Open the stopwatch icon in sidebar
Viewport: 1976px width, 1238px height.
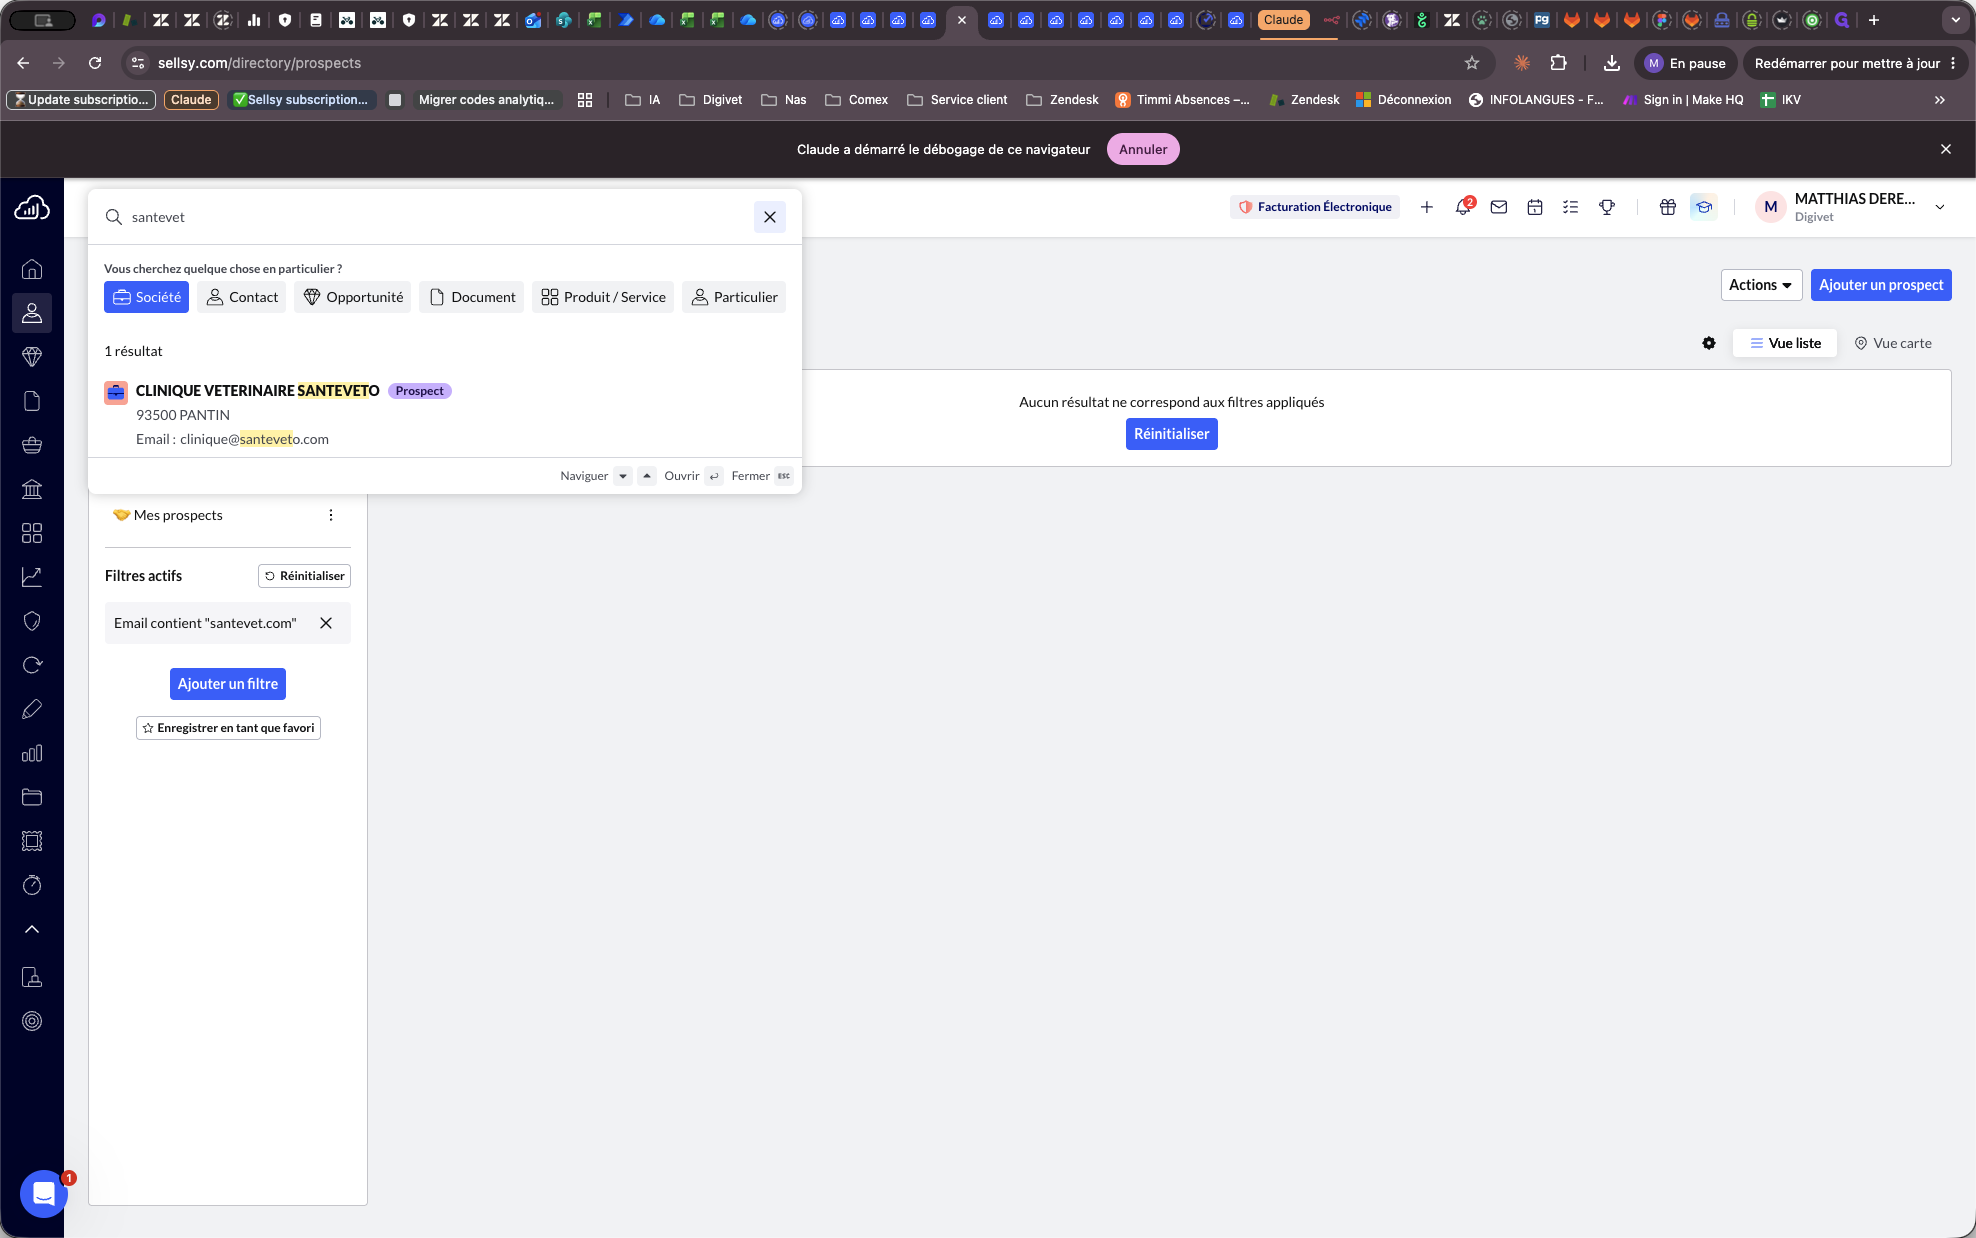point(32,885)
